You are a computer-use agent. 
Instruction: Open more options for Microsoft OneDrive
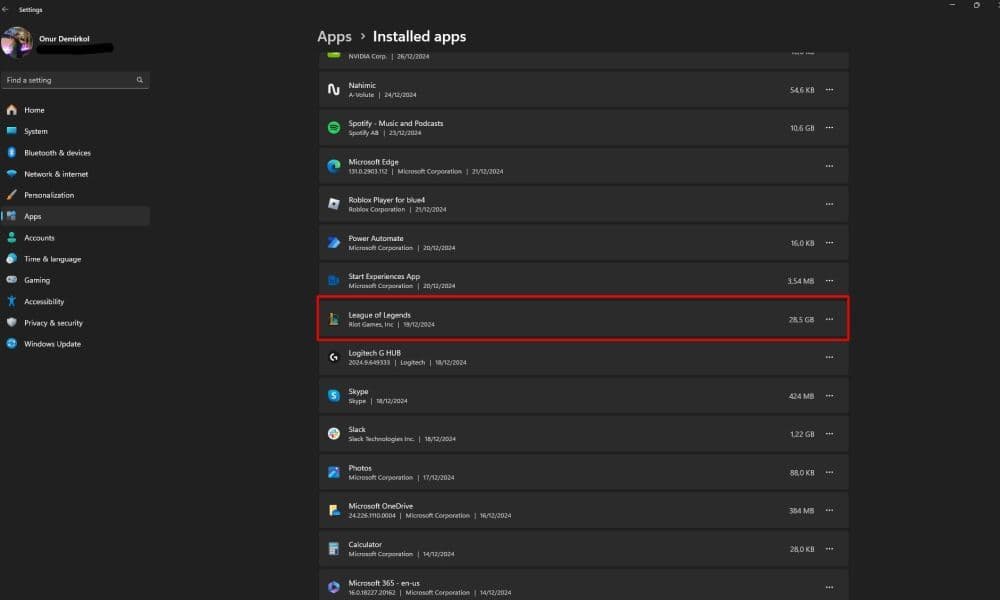coord(829,510)
